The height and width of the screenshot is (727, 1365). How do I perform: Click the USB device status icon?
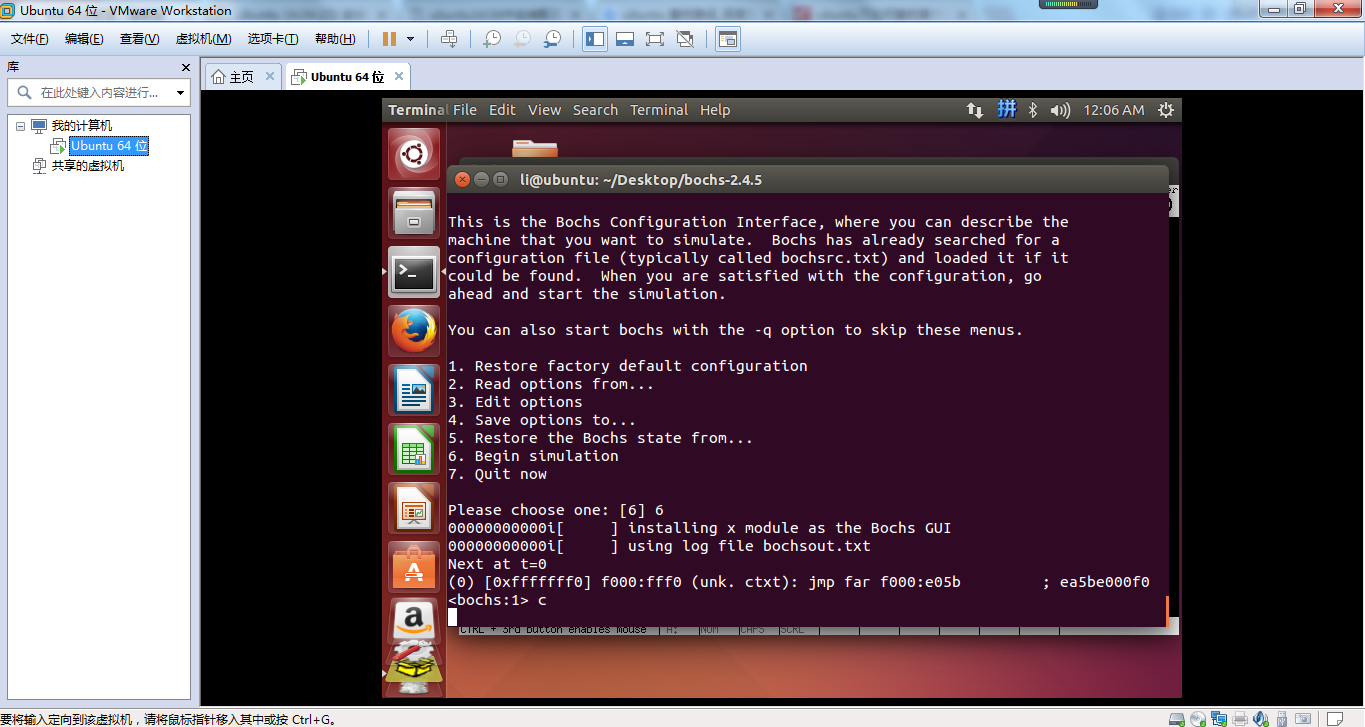(1283, 719)
